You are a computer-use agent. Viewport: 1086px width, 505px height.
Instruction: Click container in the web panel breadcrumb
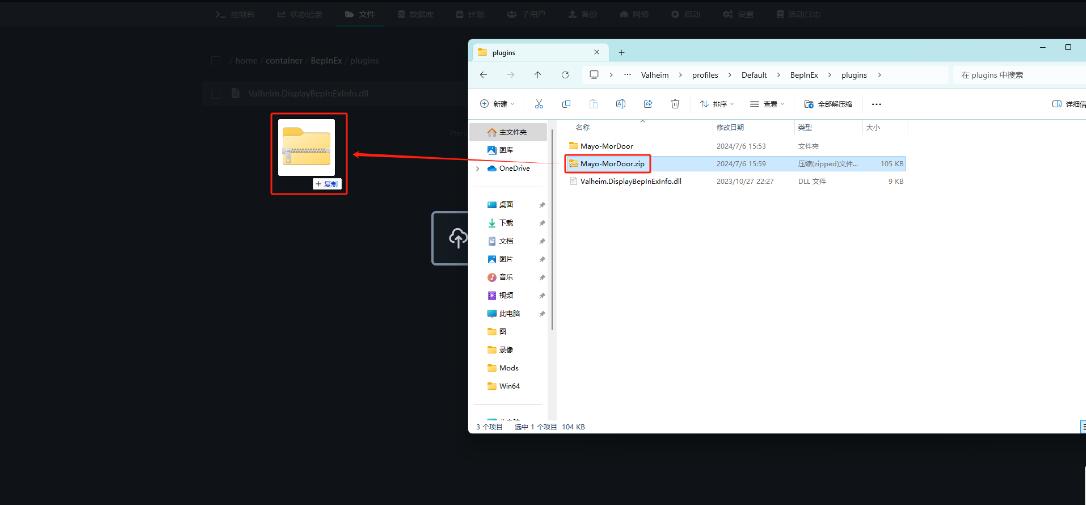[284, 60]
